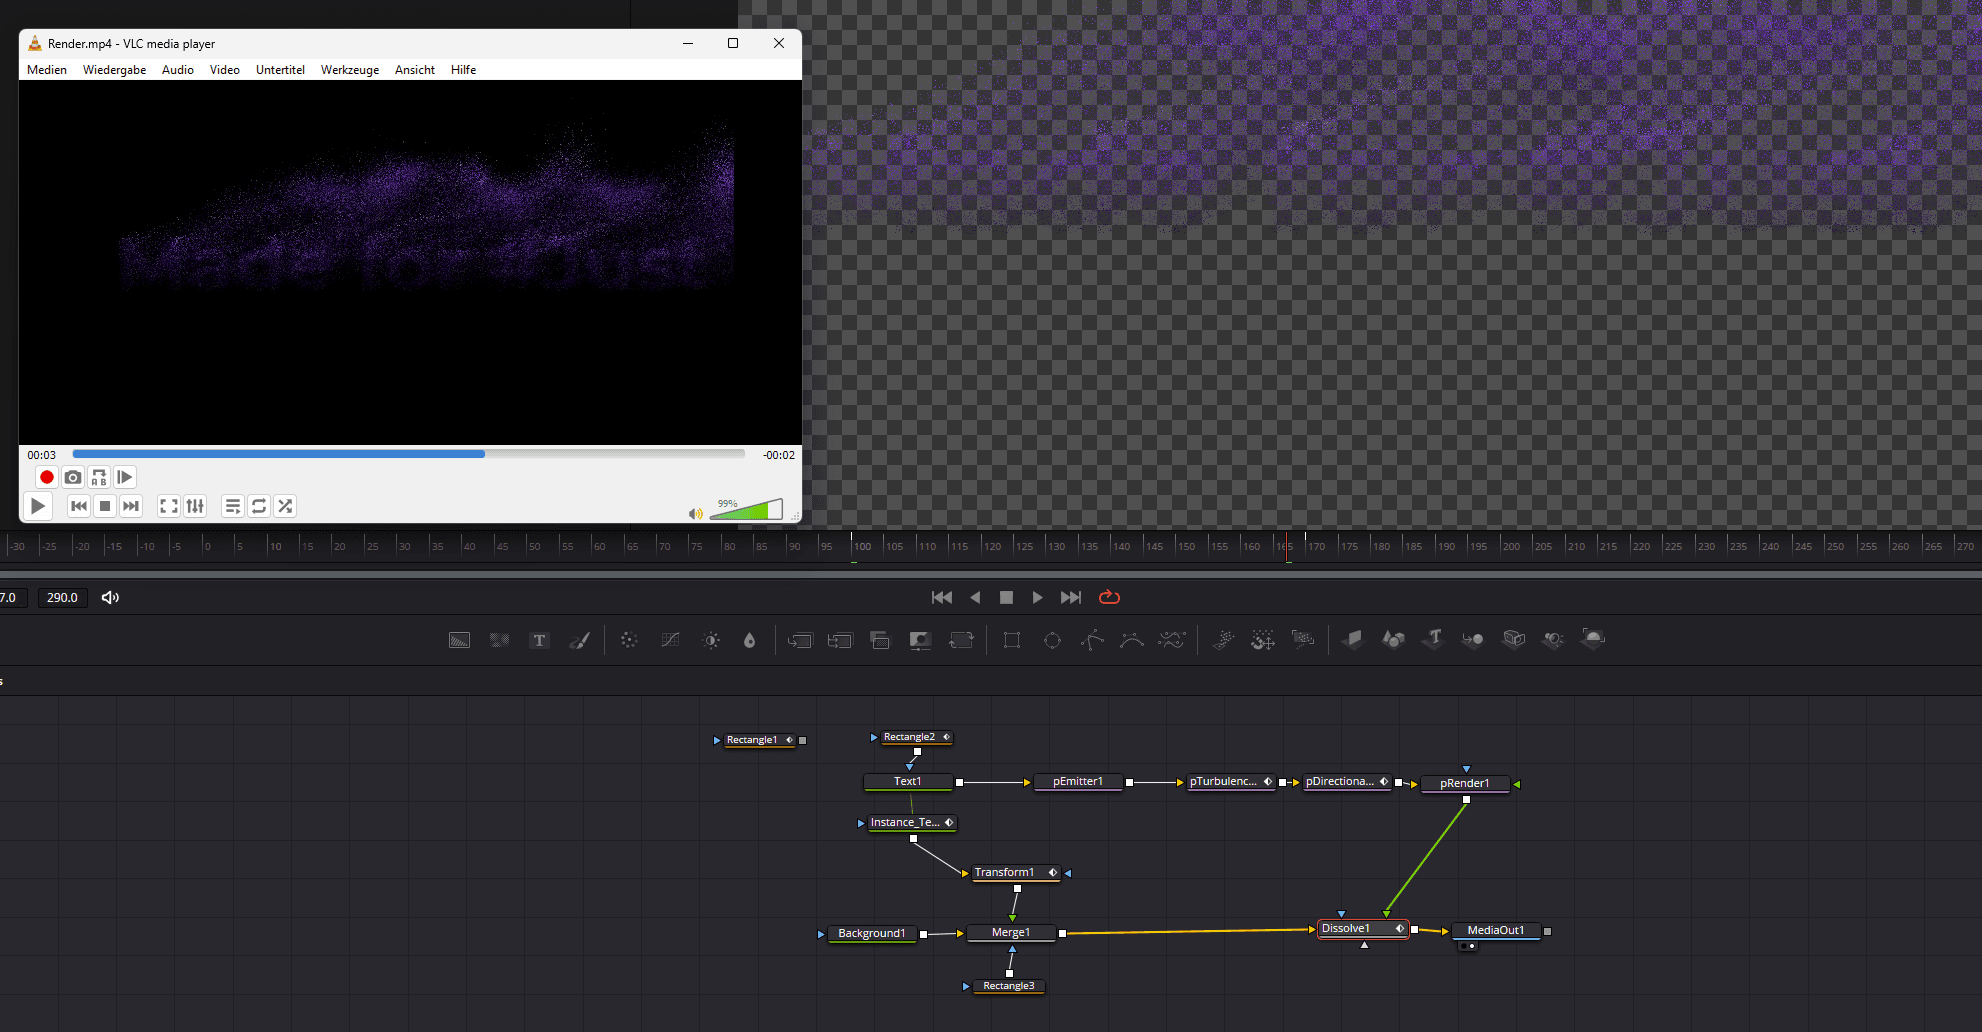
Task: Toggle VLC loop repeat mode
Action: point(259,506)
